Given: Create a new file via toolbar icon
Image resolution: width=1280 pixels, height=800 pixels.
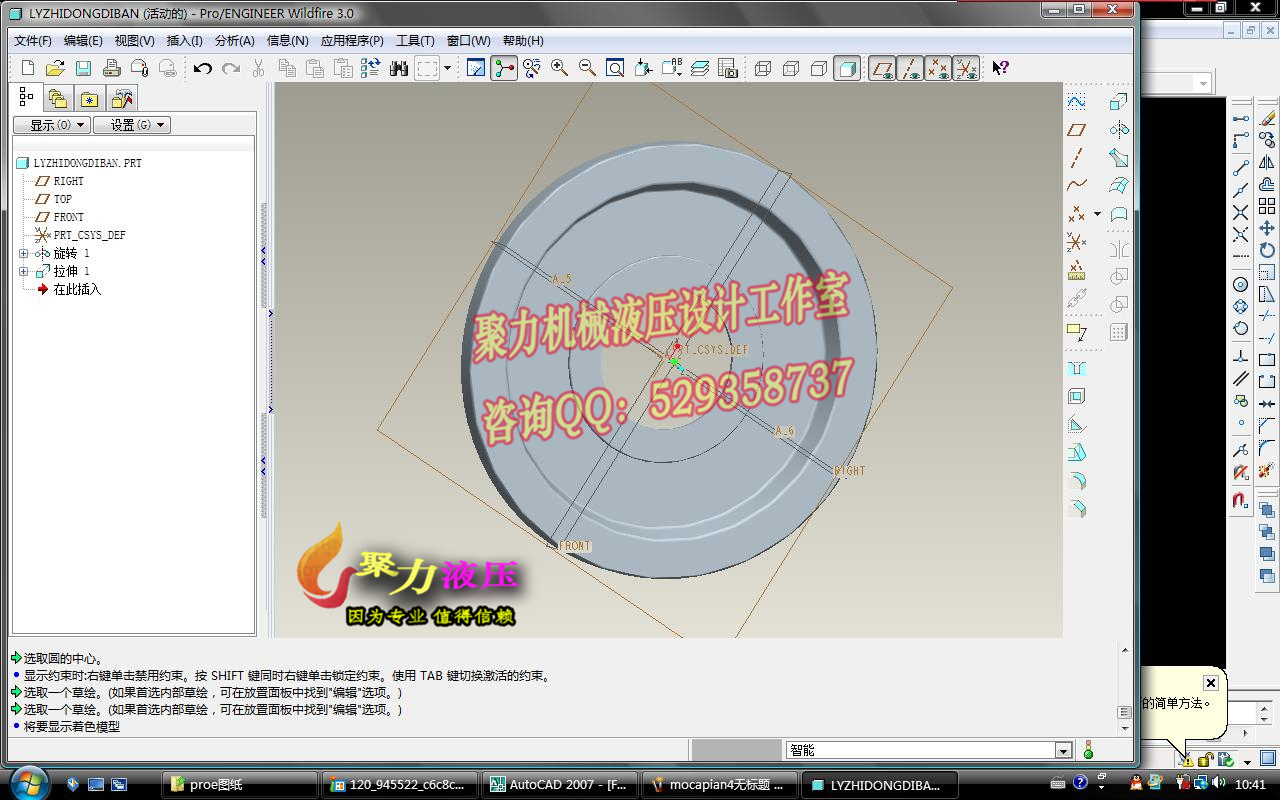Looking at the screenshot, I should coord(28,68).
